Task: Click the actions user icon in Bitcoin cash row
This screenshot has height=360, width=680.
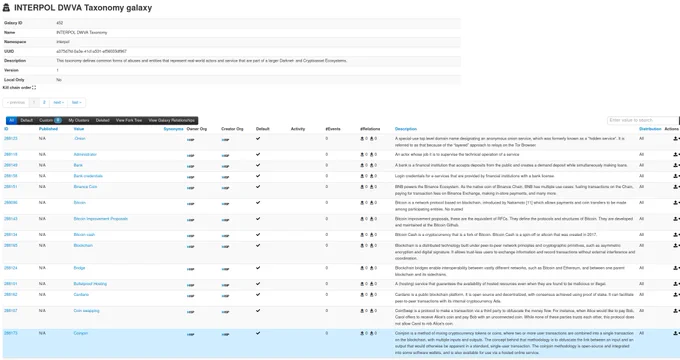Action: (x=675, y=235)
